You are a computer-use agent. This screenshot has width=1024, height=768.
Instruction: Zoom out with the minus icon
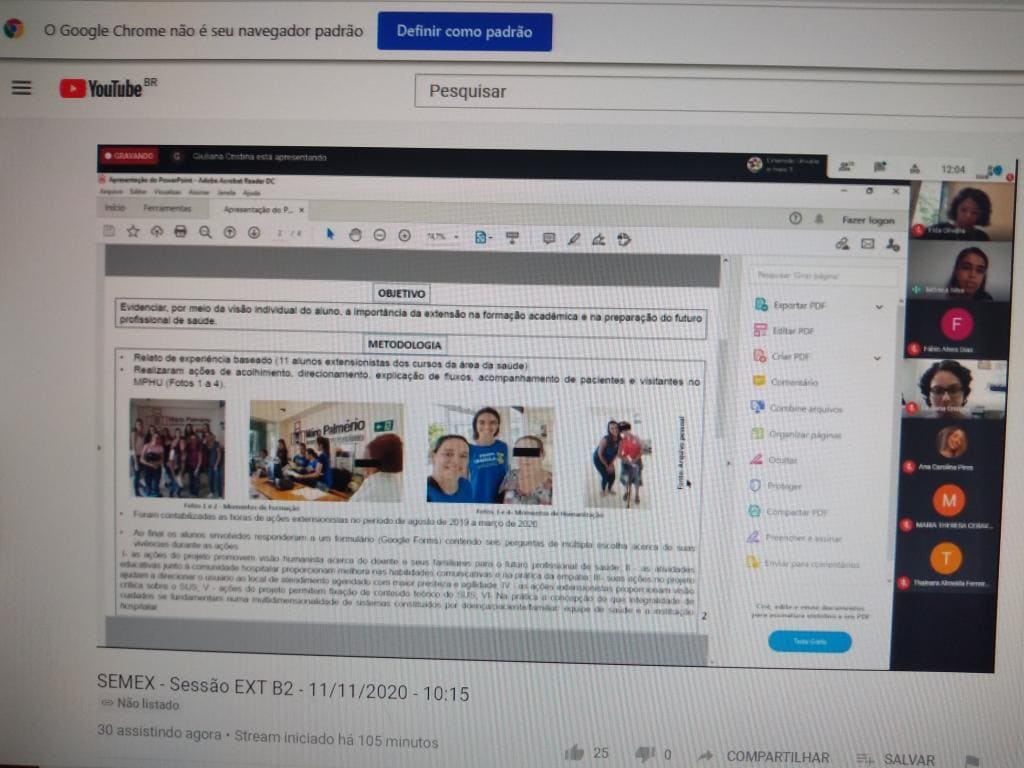tap(379, 235)
